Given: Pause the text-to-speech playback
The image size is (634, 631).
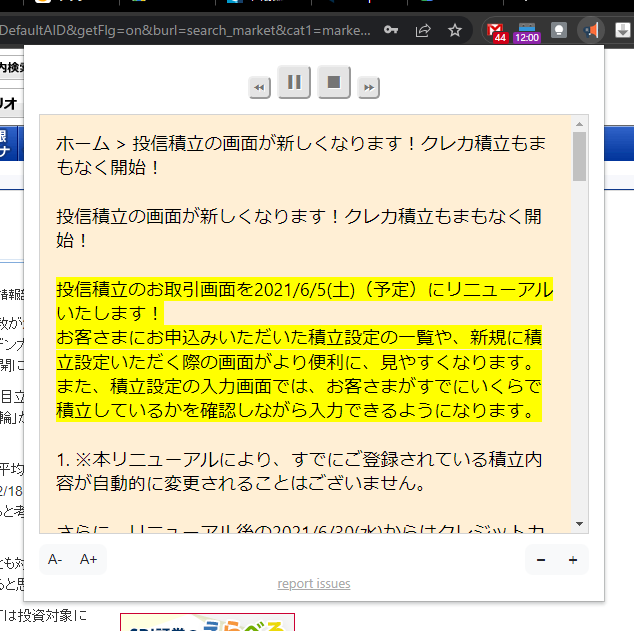Looking at the screenshot, I should (x=294, y=83).
